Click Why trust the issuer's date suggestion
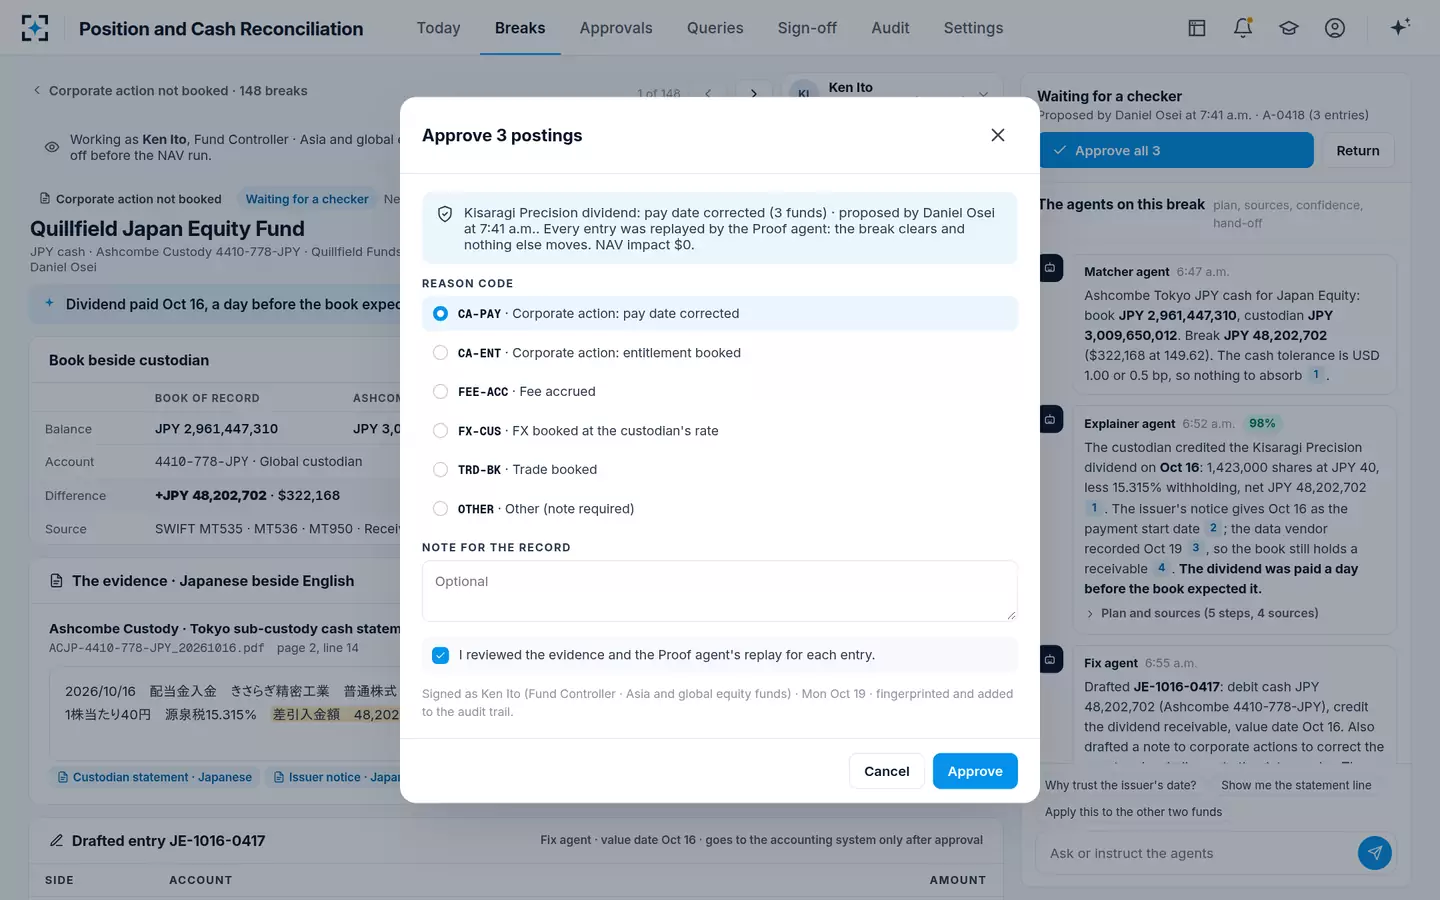 pos(1120,785)
